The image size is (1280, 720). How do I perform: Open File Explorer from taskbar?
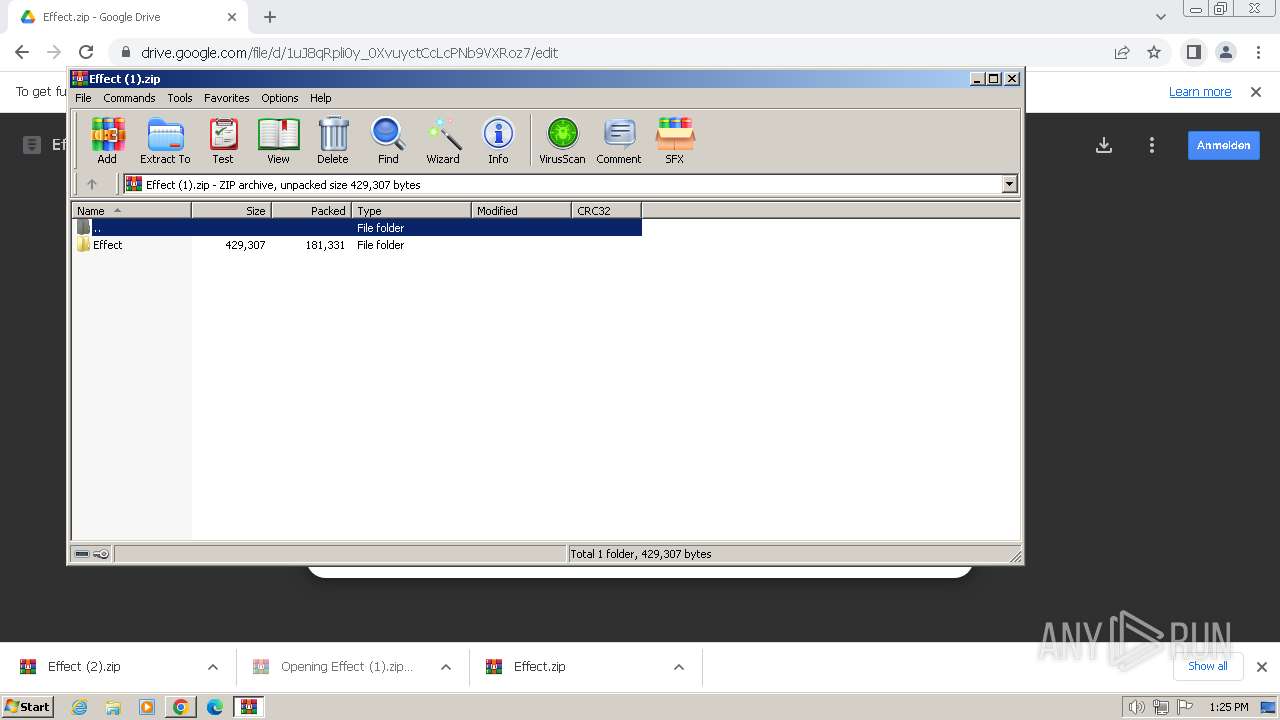[x=113, y=707]
